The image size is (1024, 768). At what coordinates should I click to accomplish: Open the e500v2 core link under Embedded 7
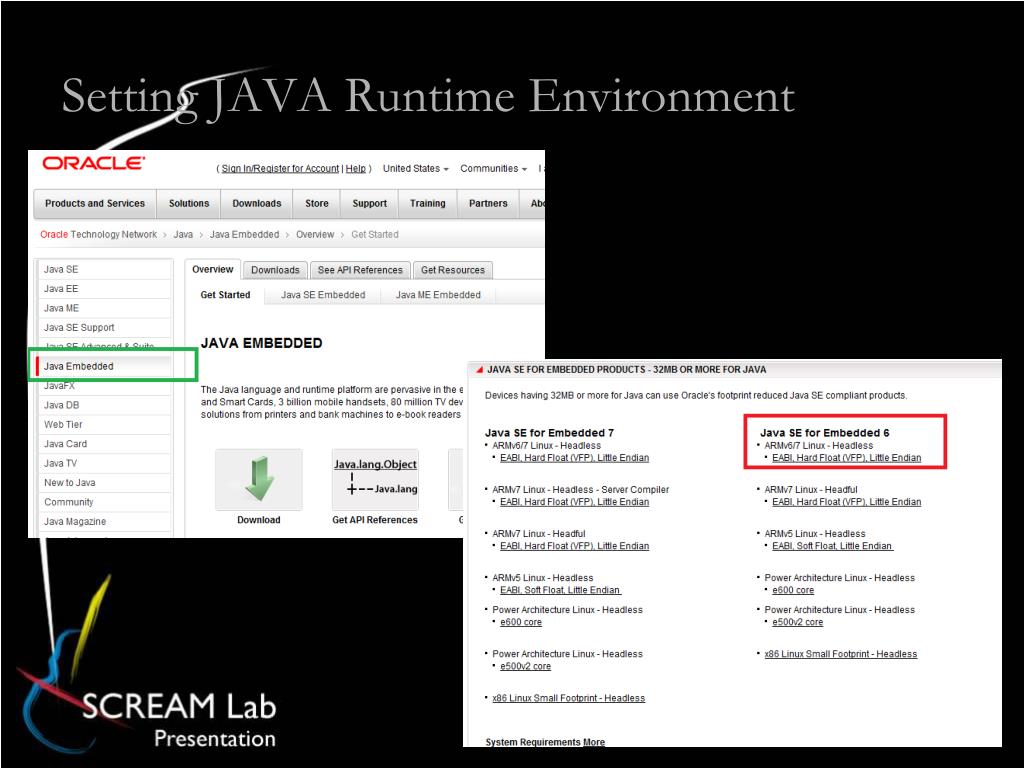[x=526, y=667]
